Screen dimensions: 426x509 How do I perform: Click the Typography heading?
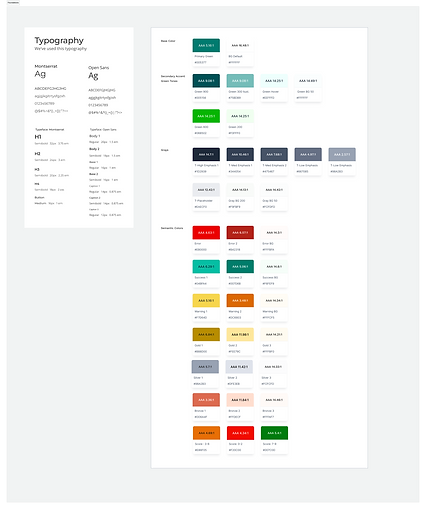59,41
